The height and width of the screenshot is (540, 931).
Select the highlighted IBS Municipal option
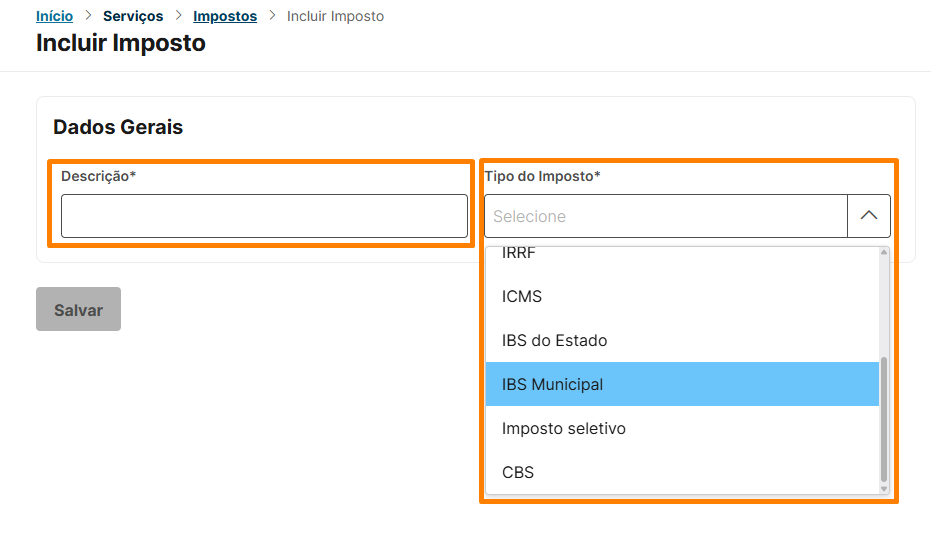point(552,384)
